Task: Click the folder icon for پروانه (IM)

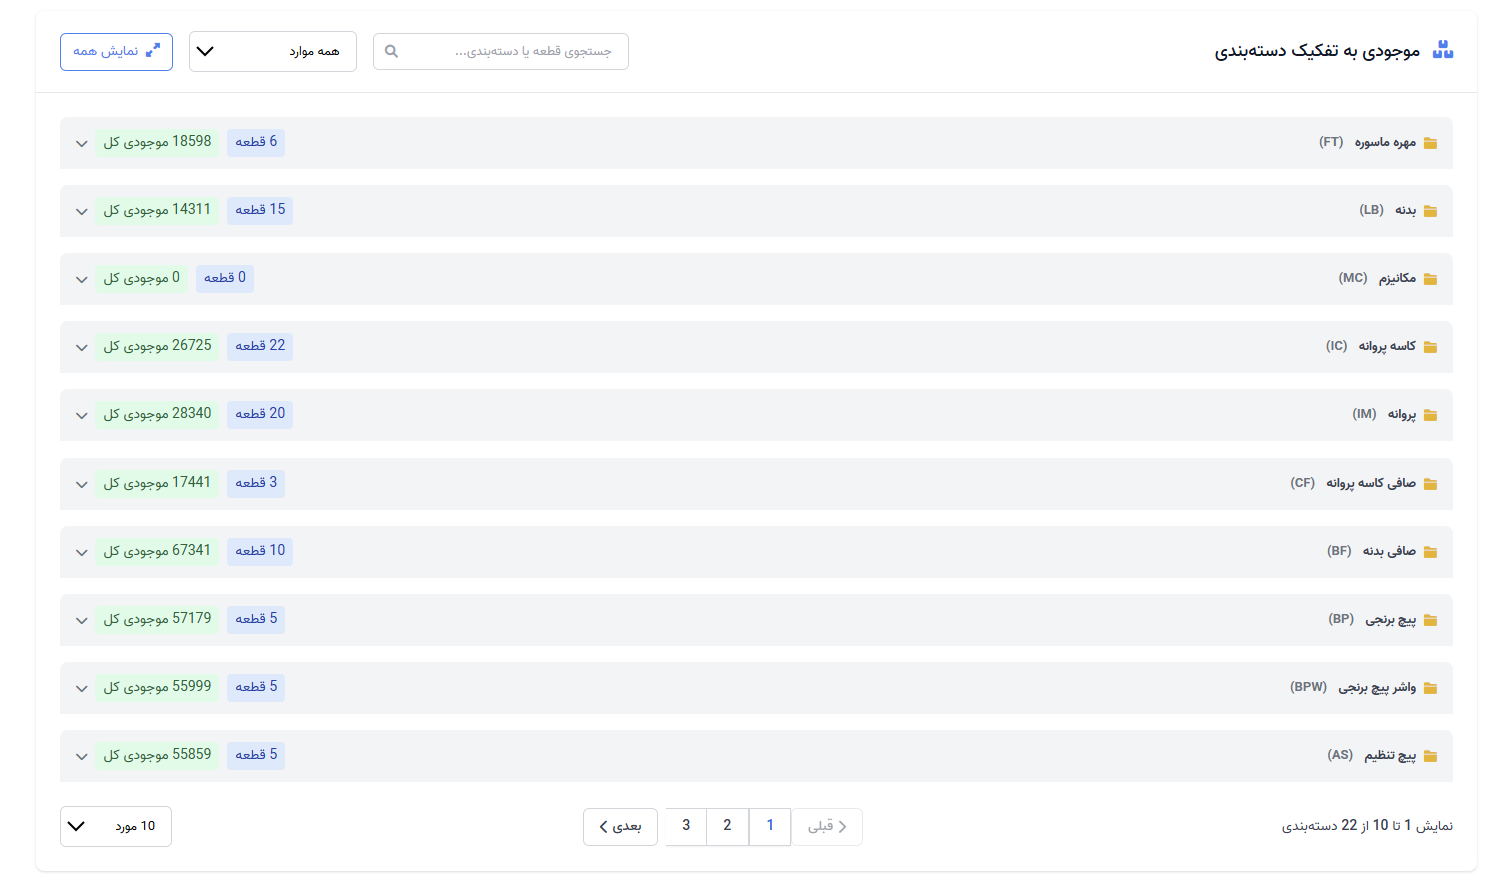Action: [x=1430, y=415]
